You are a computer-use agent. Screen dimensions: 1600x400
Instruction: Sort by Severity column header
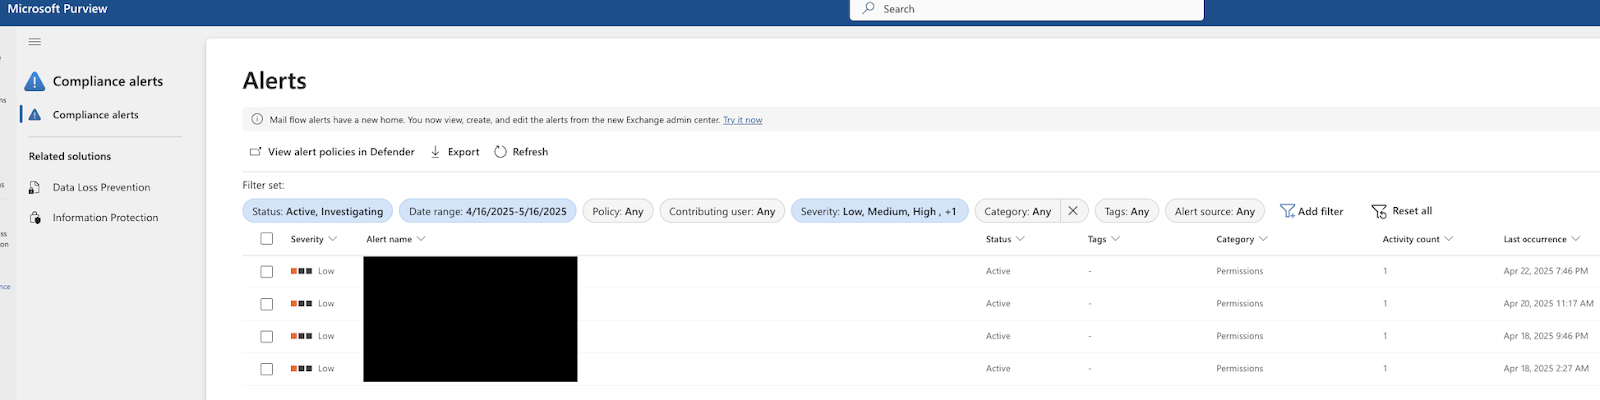[314, 240]
